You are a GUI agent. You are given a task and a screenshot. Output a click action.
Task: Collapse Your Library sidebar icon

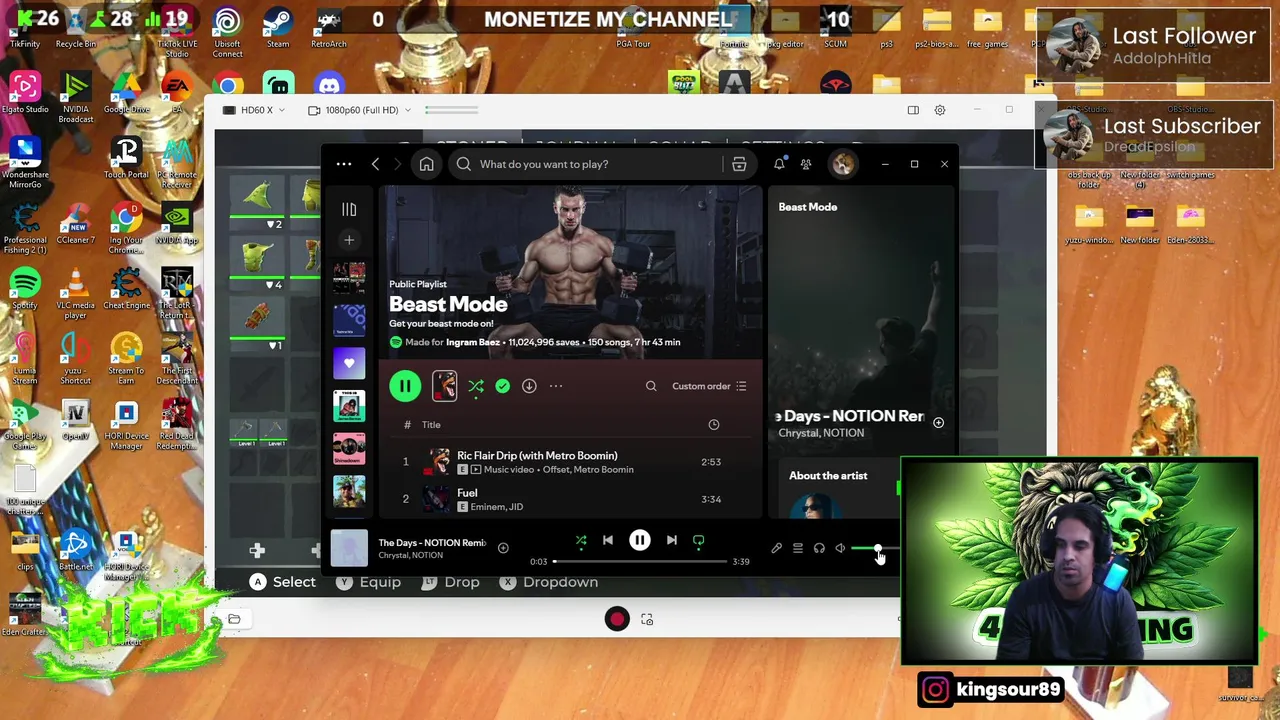point(349,209)
